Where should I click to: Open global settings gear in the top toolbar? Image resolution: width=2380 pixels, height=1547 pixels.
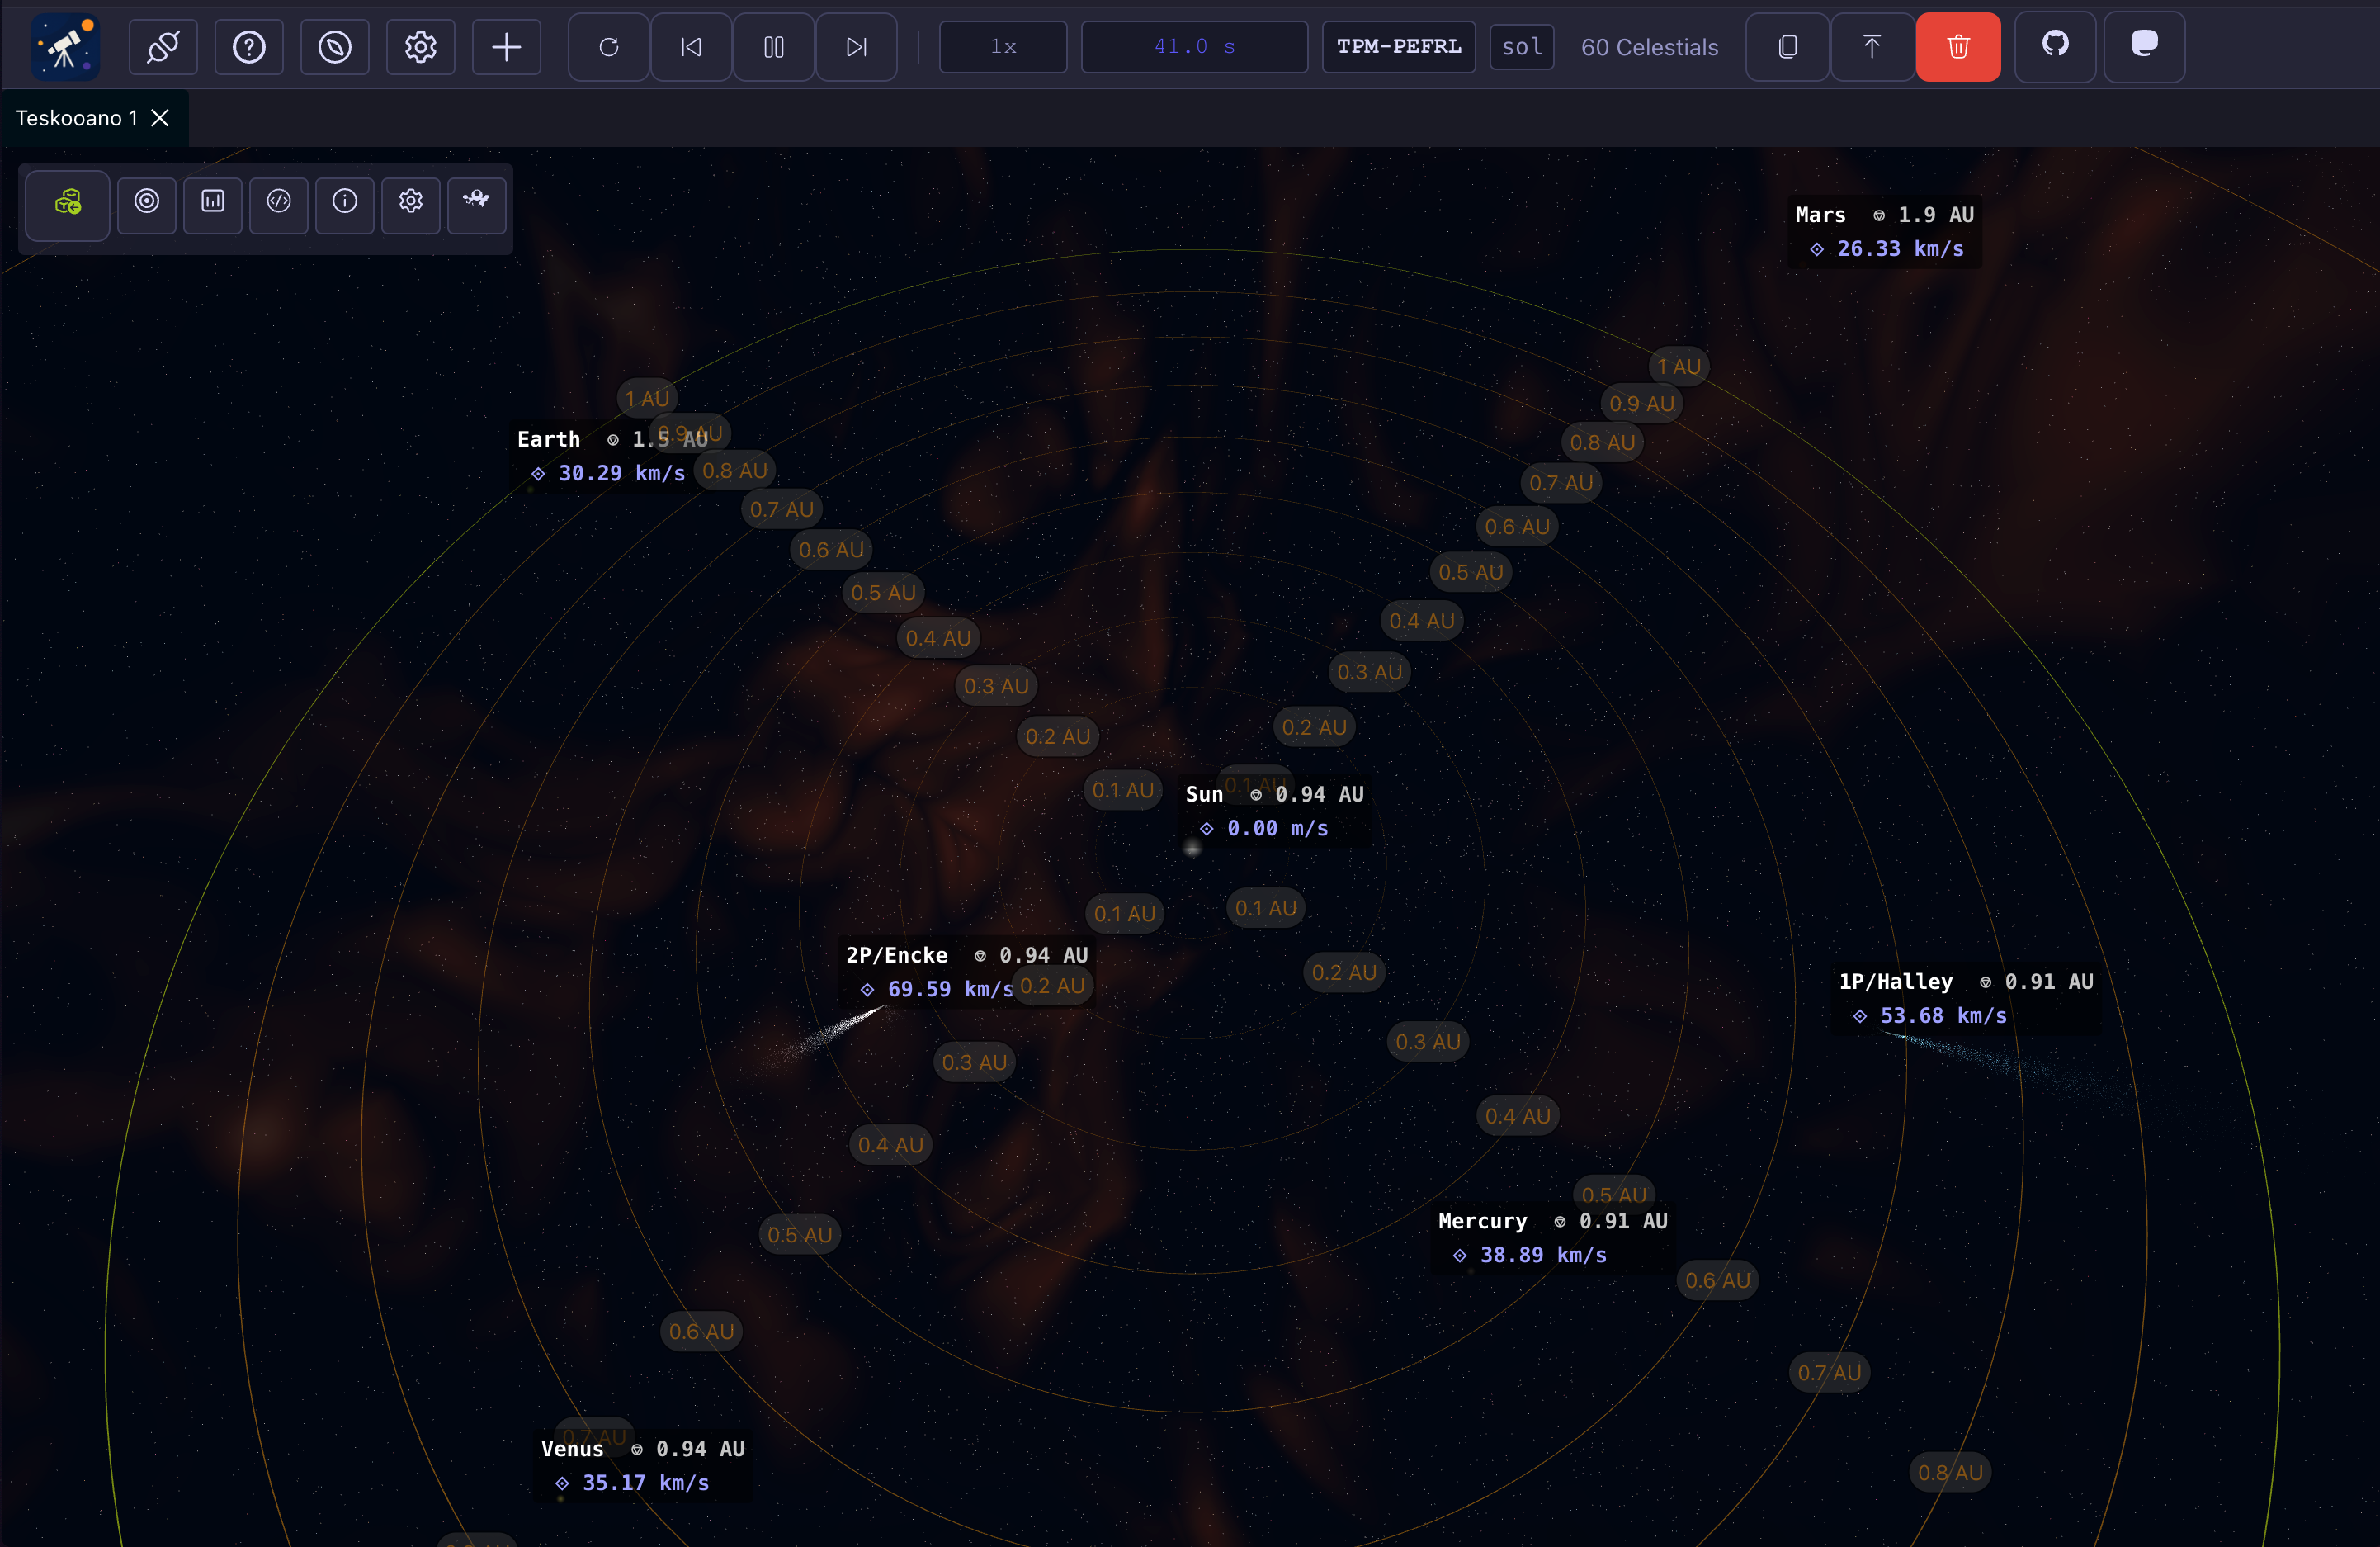pos(421,47)
